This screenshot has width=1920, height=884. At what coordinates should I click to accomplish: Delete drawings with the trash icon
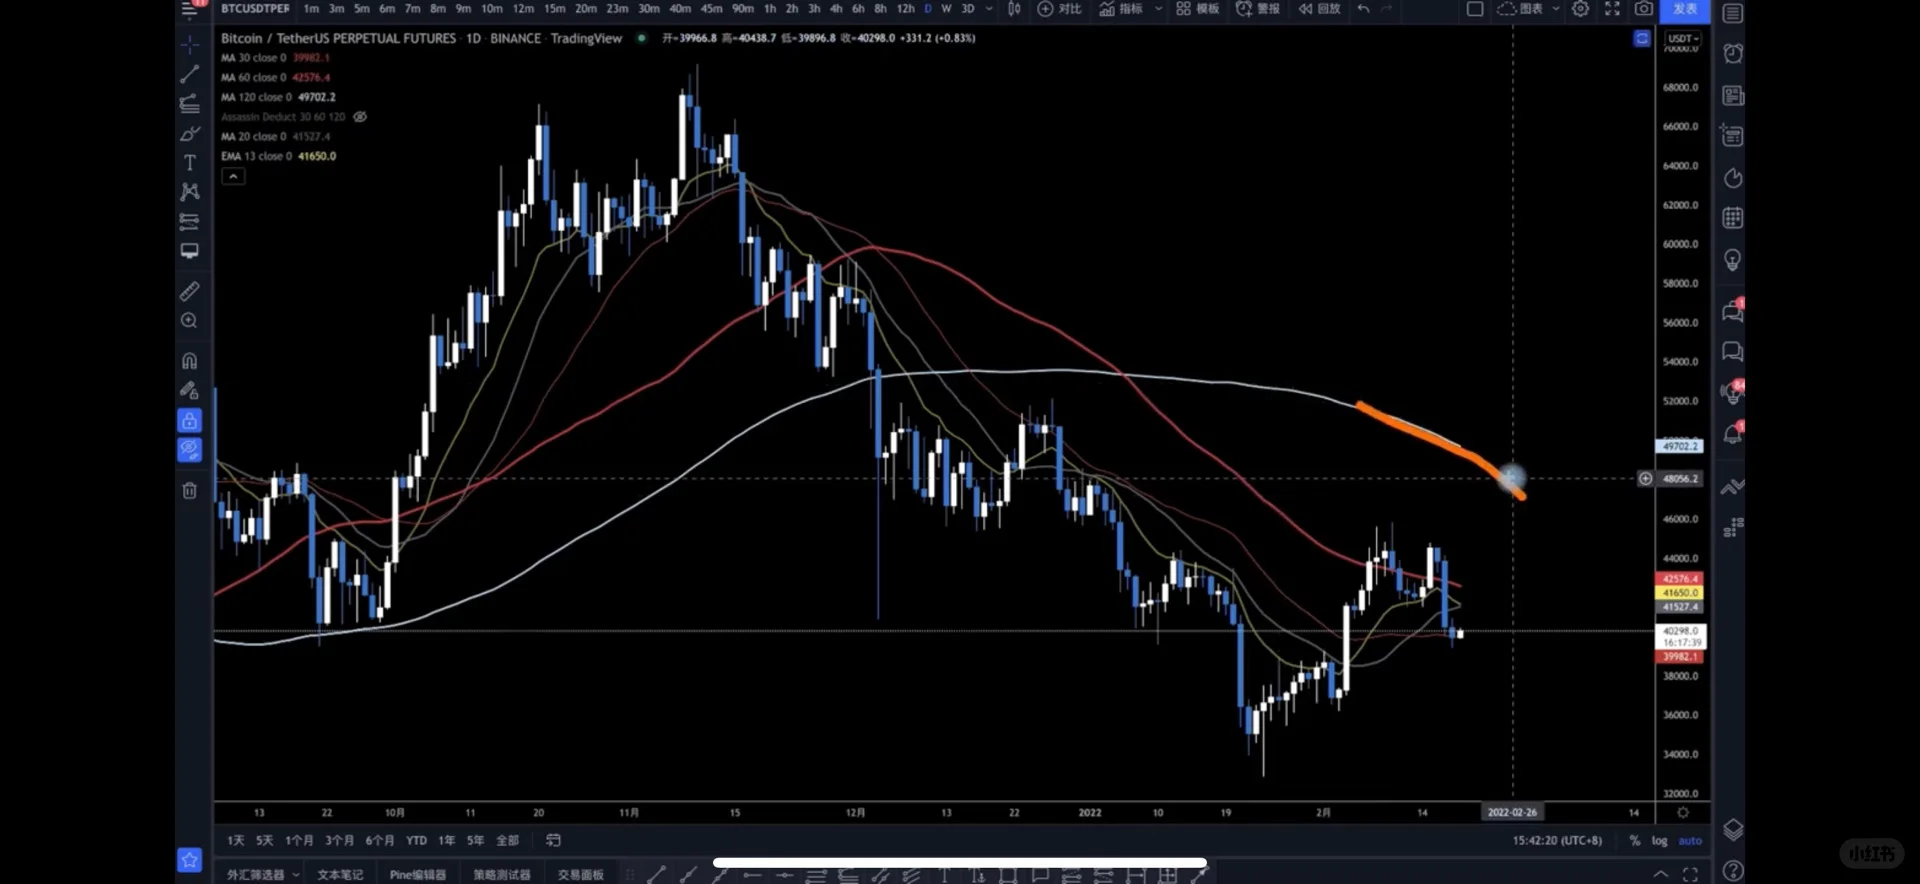tap(189, 490)
